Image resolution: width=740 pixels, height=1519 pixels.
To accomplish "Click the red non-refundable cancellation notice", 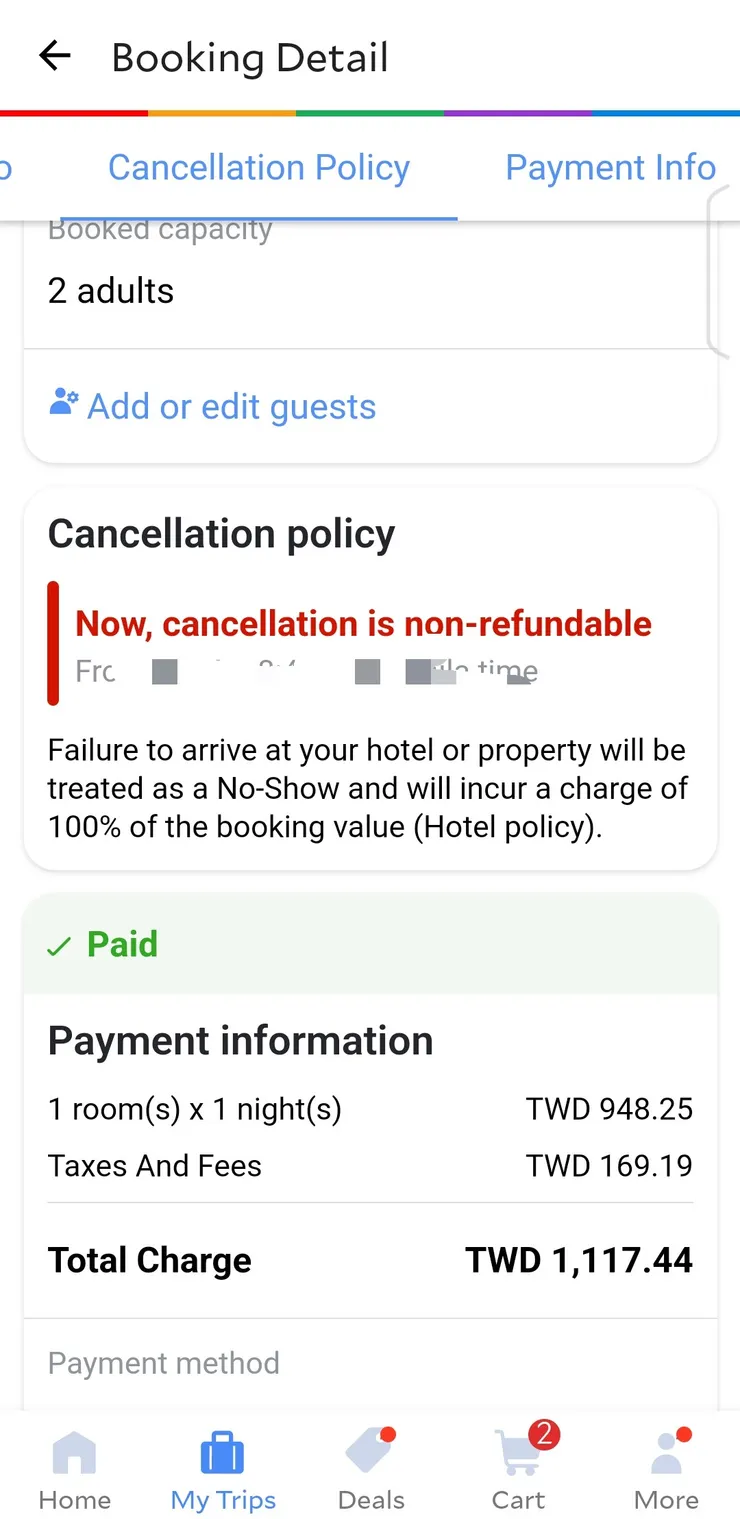I will [363, 624].
